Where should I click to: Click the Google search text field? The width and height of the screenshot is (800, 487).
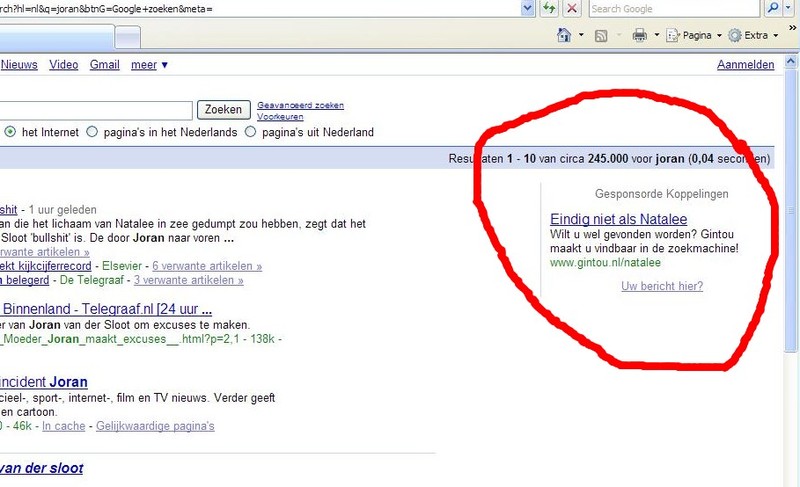point(96,110)
